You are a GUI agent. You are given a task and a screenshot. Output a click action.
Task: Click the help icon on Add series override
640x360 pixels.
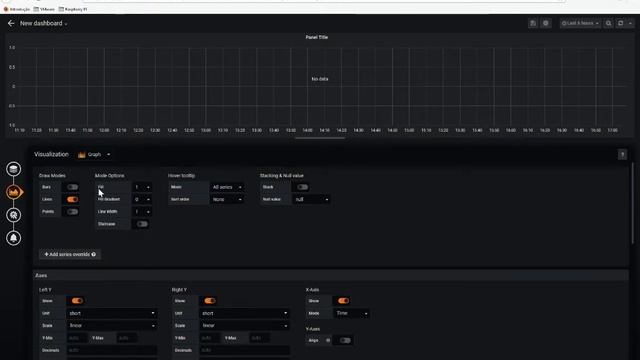pyautogui.click(x=93, y=254)
